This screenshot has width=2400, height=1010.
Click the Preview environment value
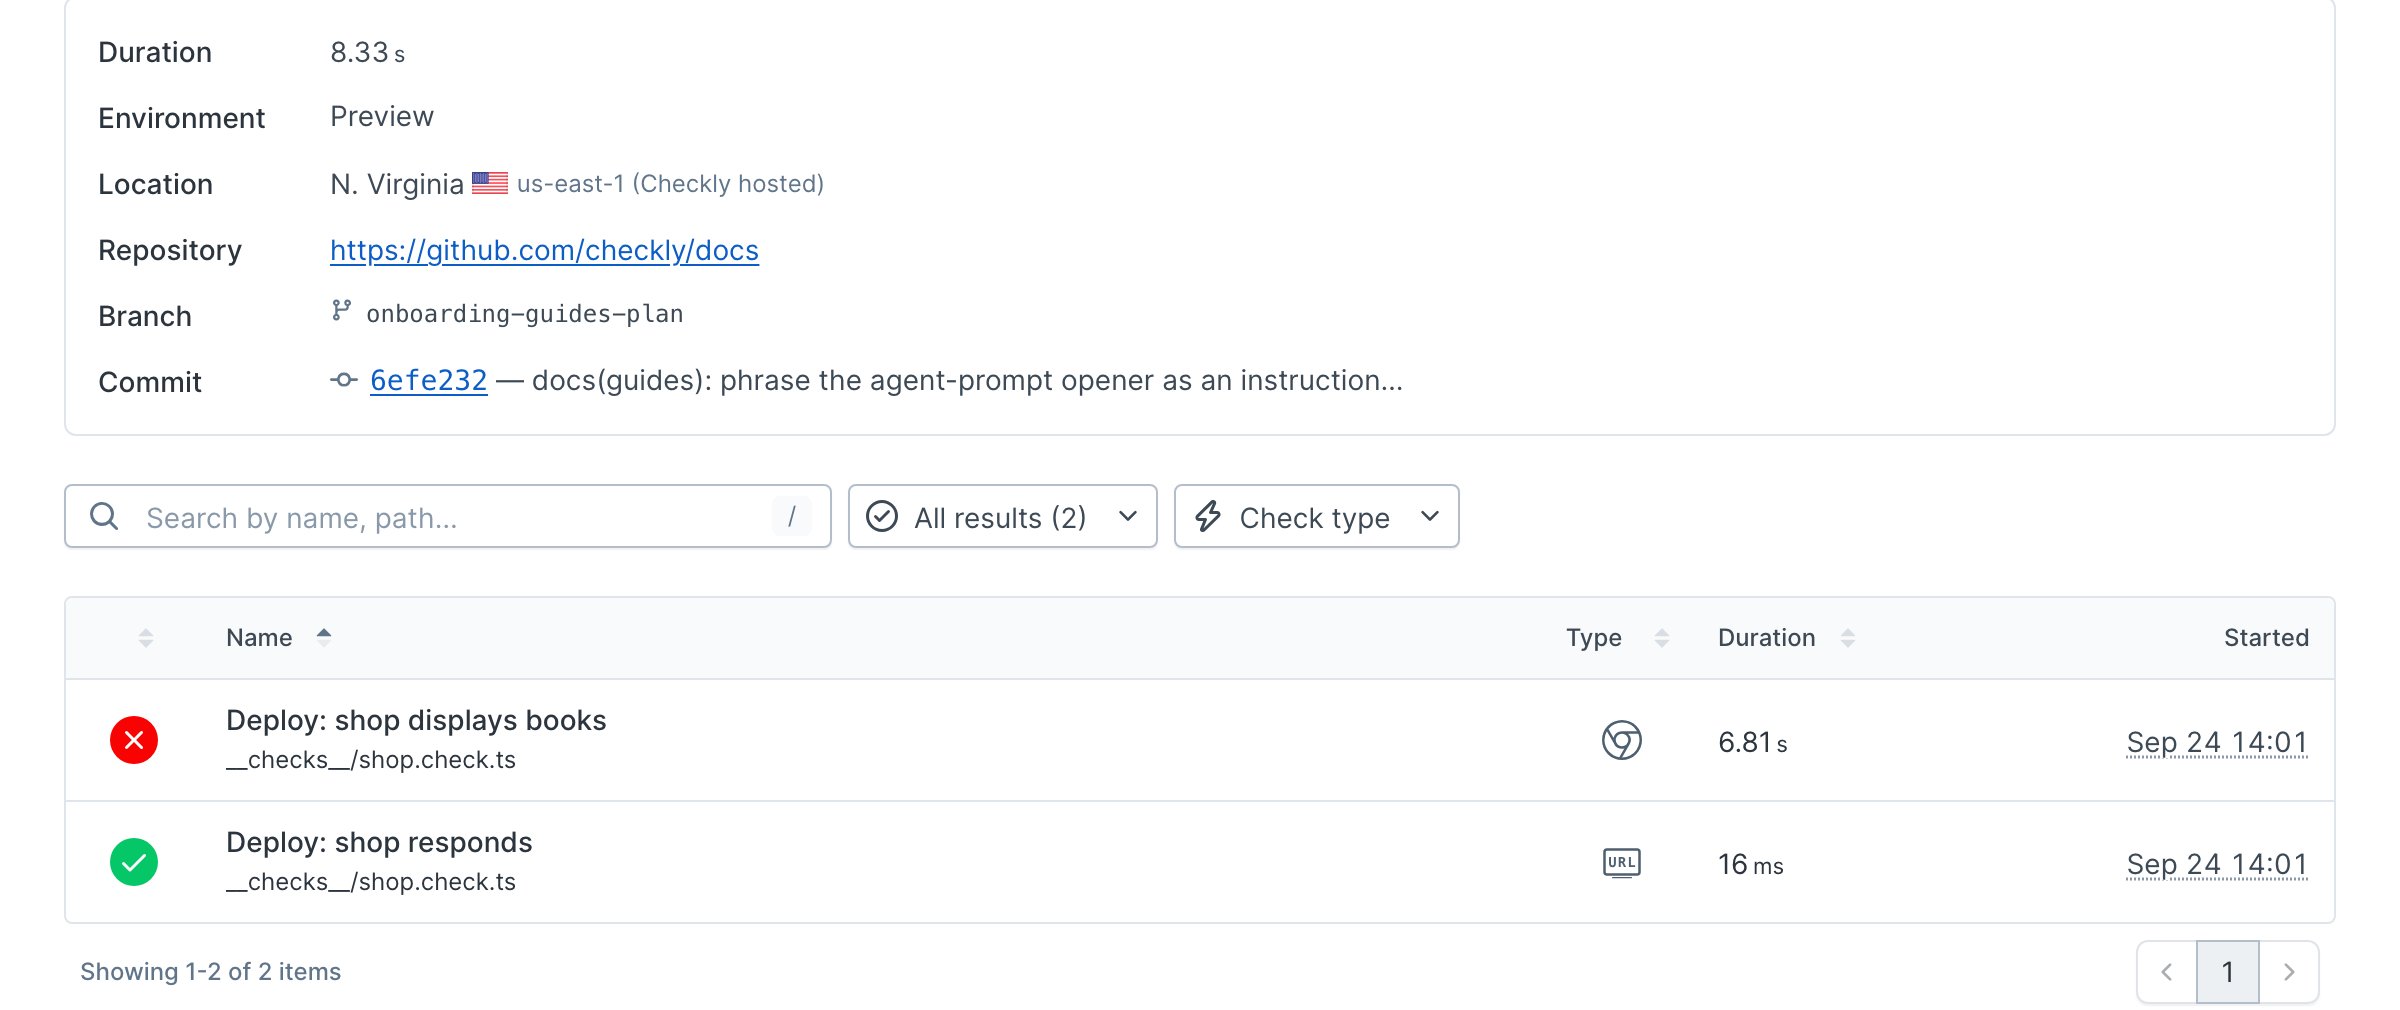pyautogui.click(x=382, y=116)
